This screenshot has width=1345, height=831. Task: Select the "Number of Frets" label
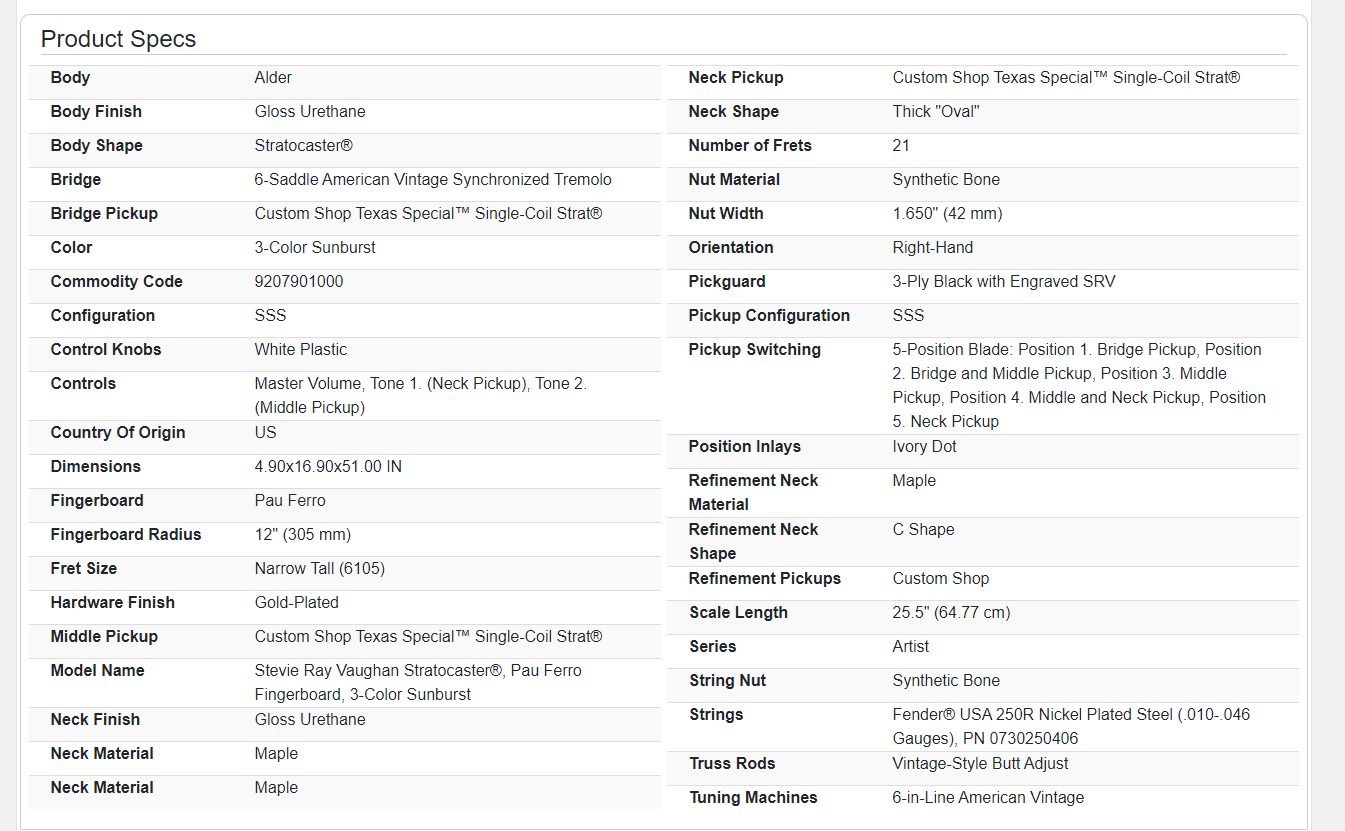[x=750, y=146]
